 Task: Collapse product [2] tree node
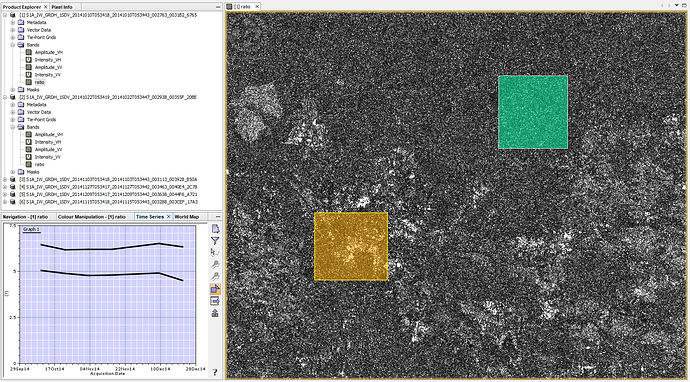[x=5, y=97]
